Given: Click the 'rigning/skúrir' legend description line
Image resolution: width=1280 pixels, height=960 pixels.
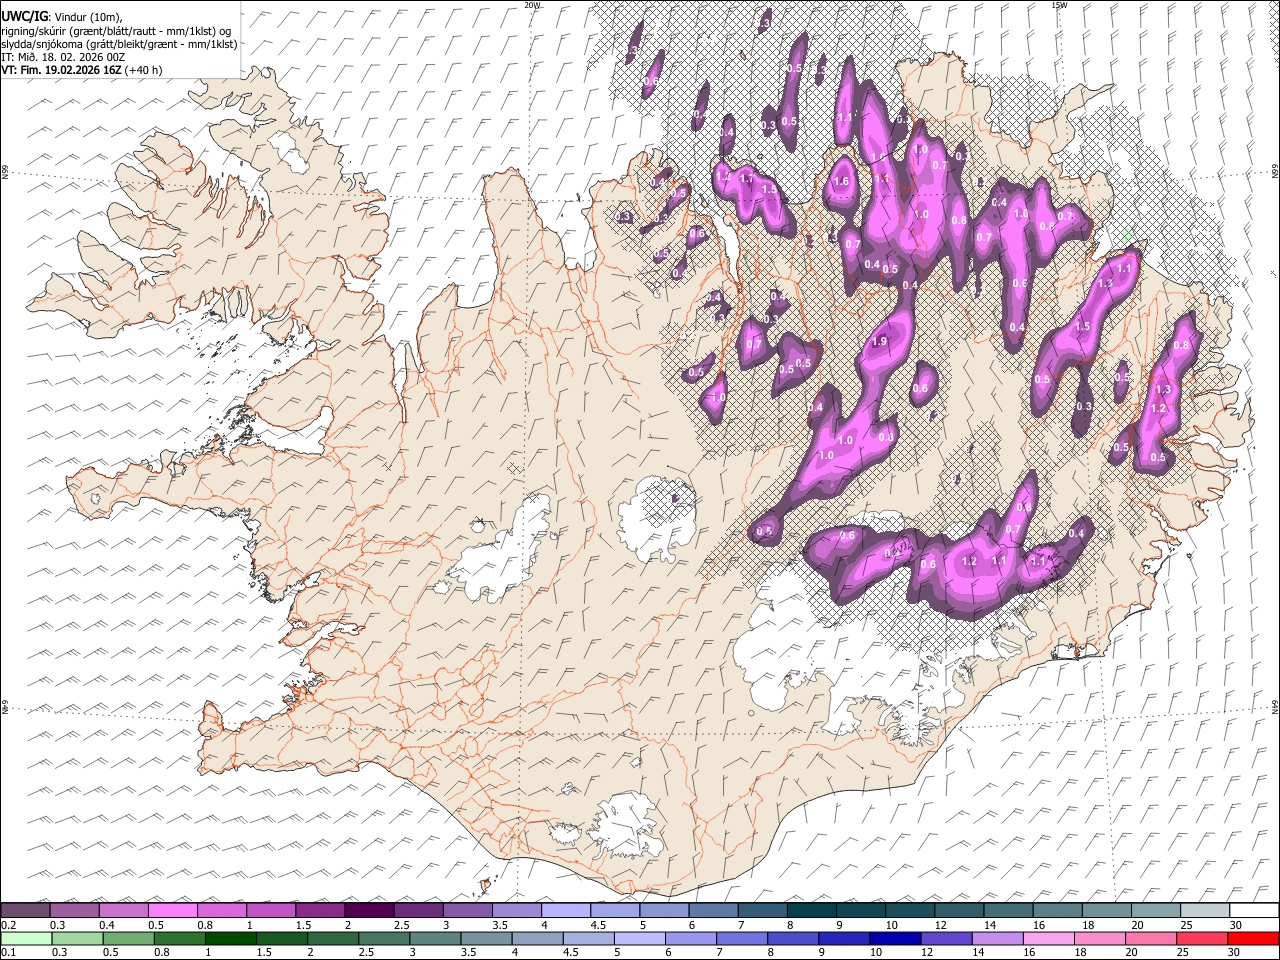Looking at the screenshot, I should pyautogui.click(x=117, y=31).
